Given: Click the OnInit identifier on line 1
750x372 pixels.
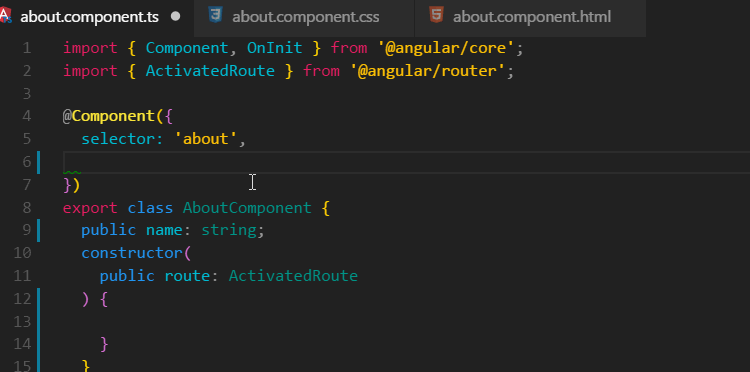Looking at the screenshot, I should pos(275,48).
